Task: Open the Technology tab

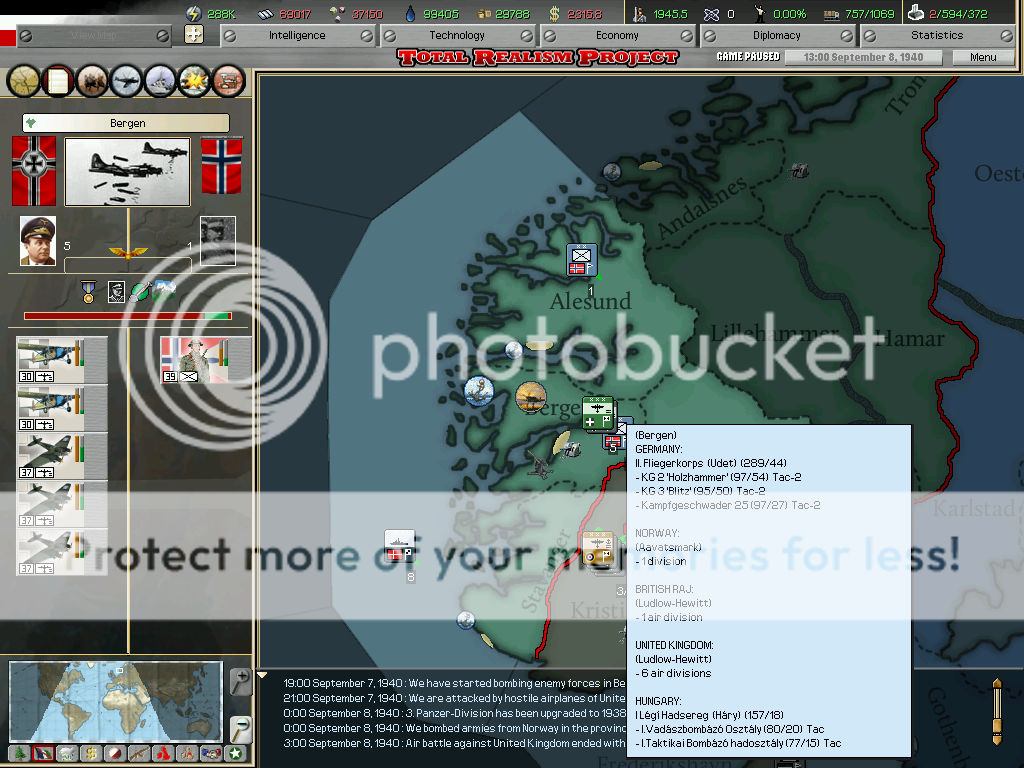Action: 457,35
